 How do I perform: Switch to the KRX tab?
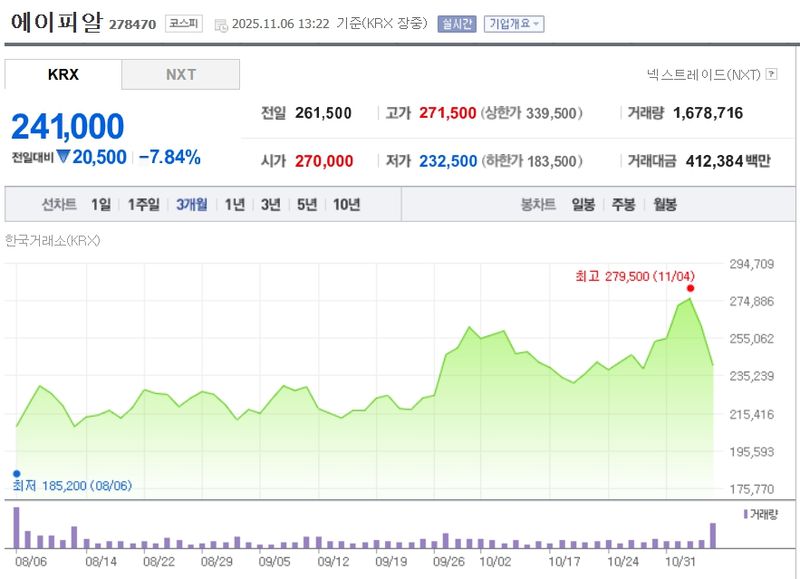(x=63, y=74)
